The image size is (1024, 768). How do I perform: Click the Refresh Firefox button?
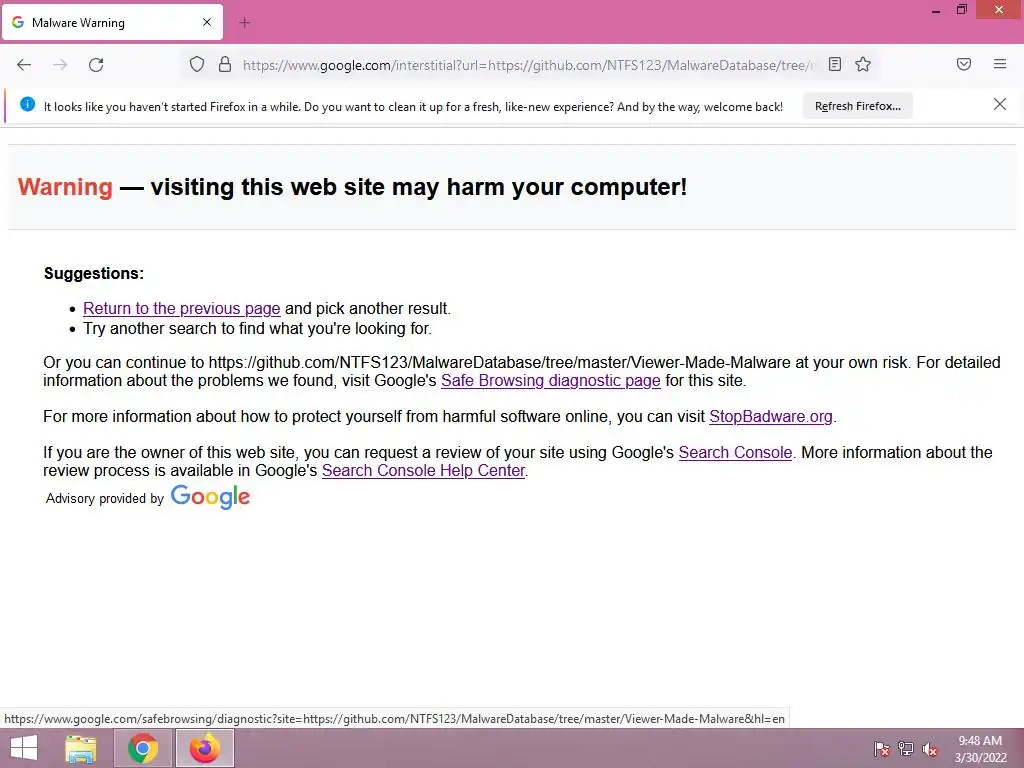coord(857,106)
